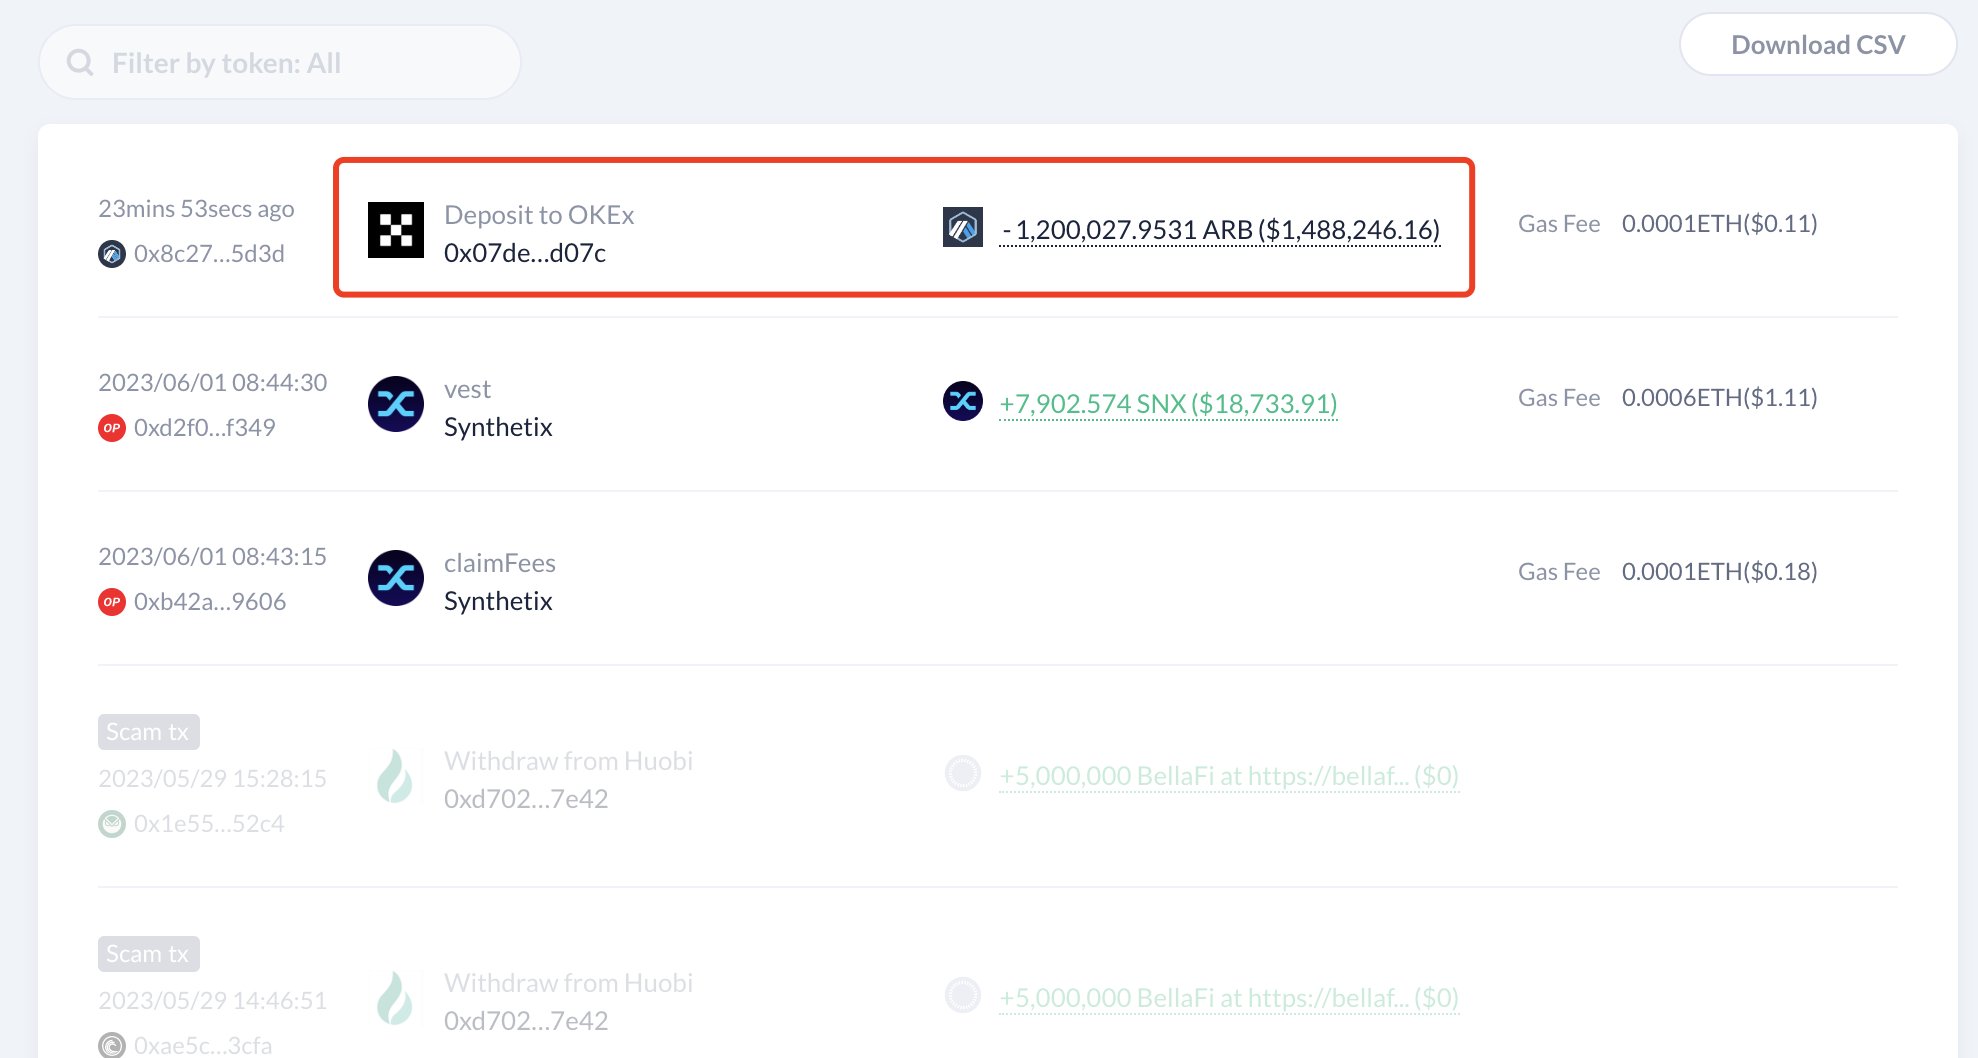Viewport: 1978px width, 1058px height.
Task: Open BellaFi amount link in 14:46:51 row
Action: (1229, 998)
